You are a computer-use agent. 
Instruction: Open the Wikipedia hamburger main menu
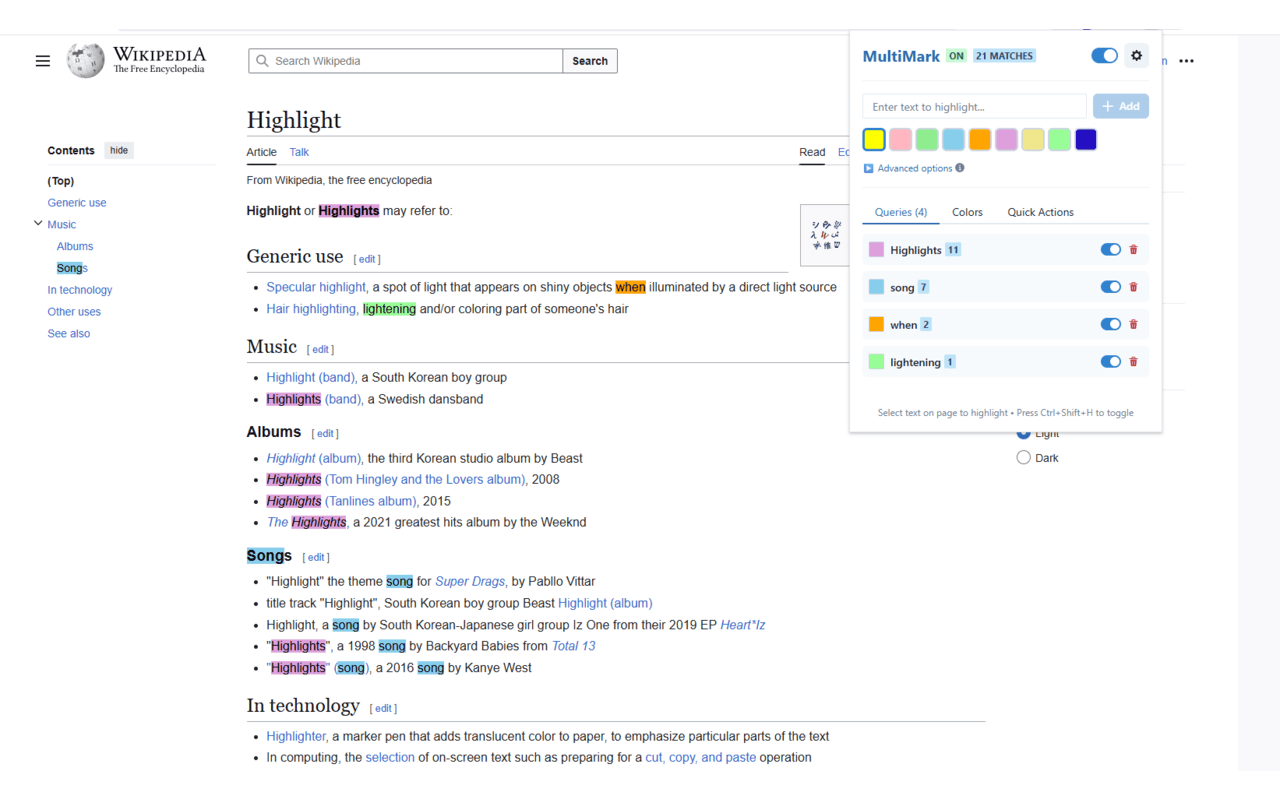coord(43,61)
